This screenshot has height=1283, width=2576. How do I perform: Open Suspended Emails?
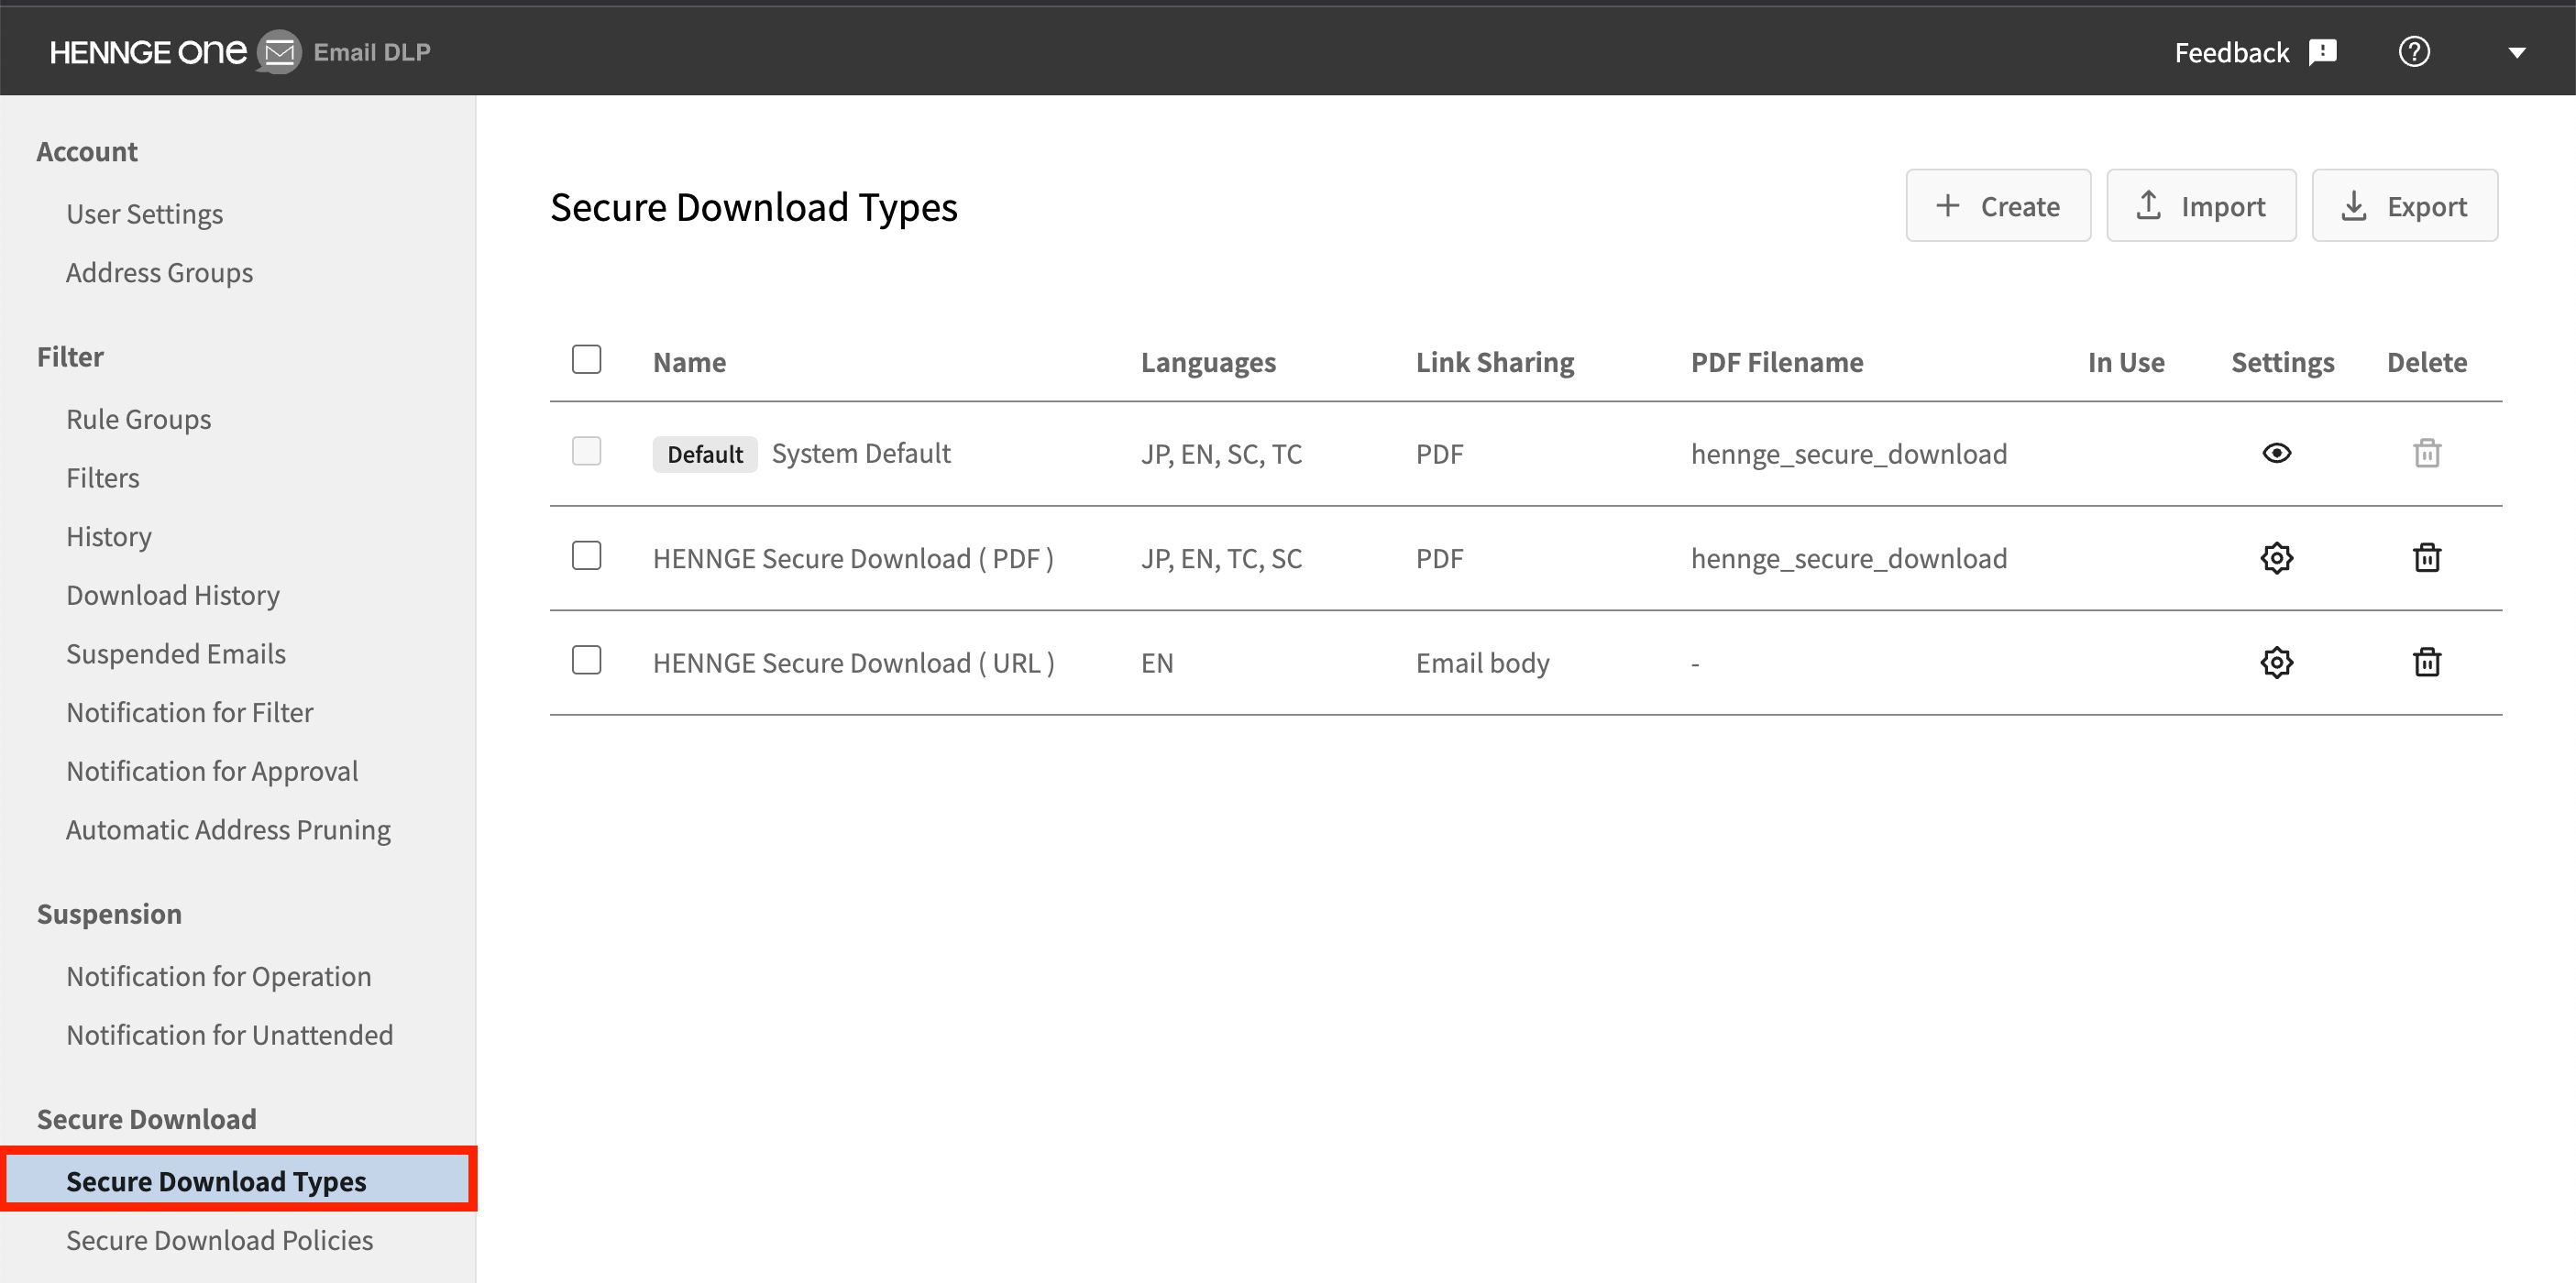pyautogui.click(x=176, y=654)
